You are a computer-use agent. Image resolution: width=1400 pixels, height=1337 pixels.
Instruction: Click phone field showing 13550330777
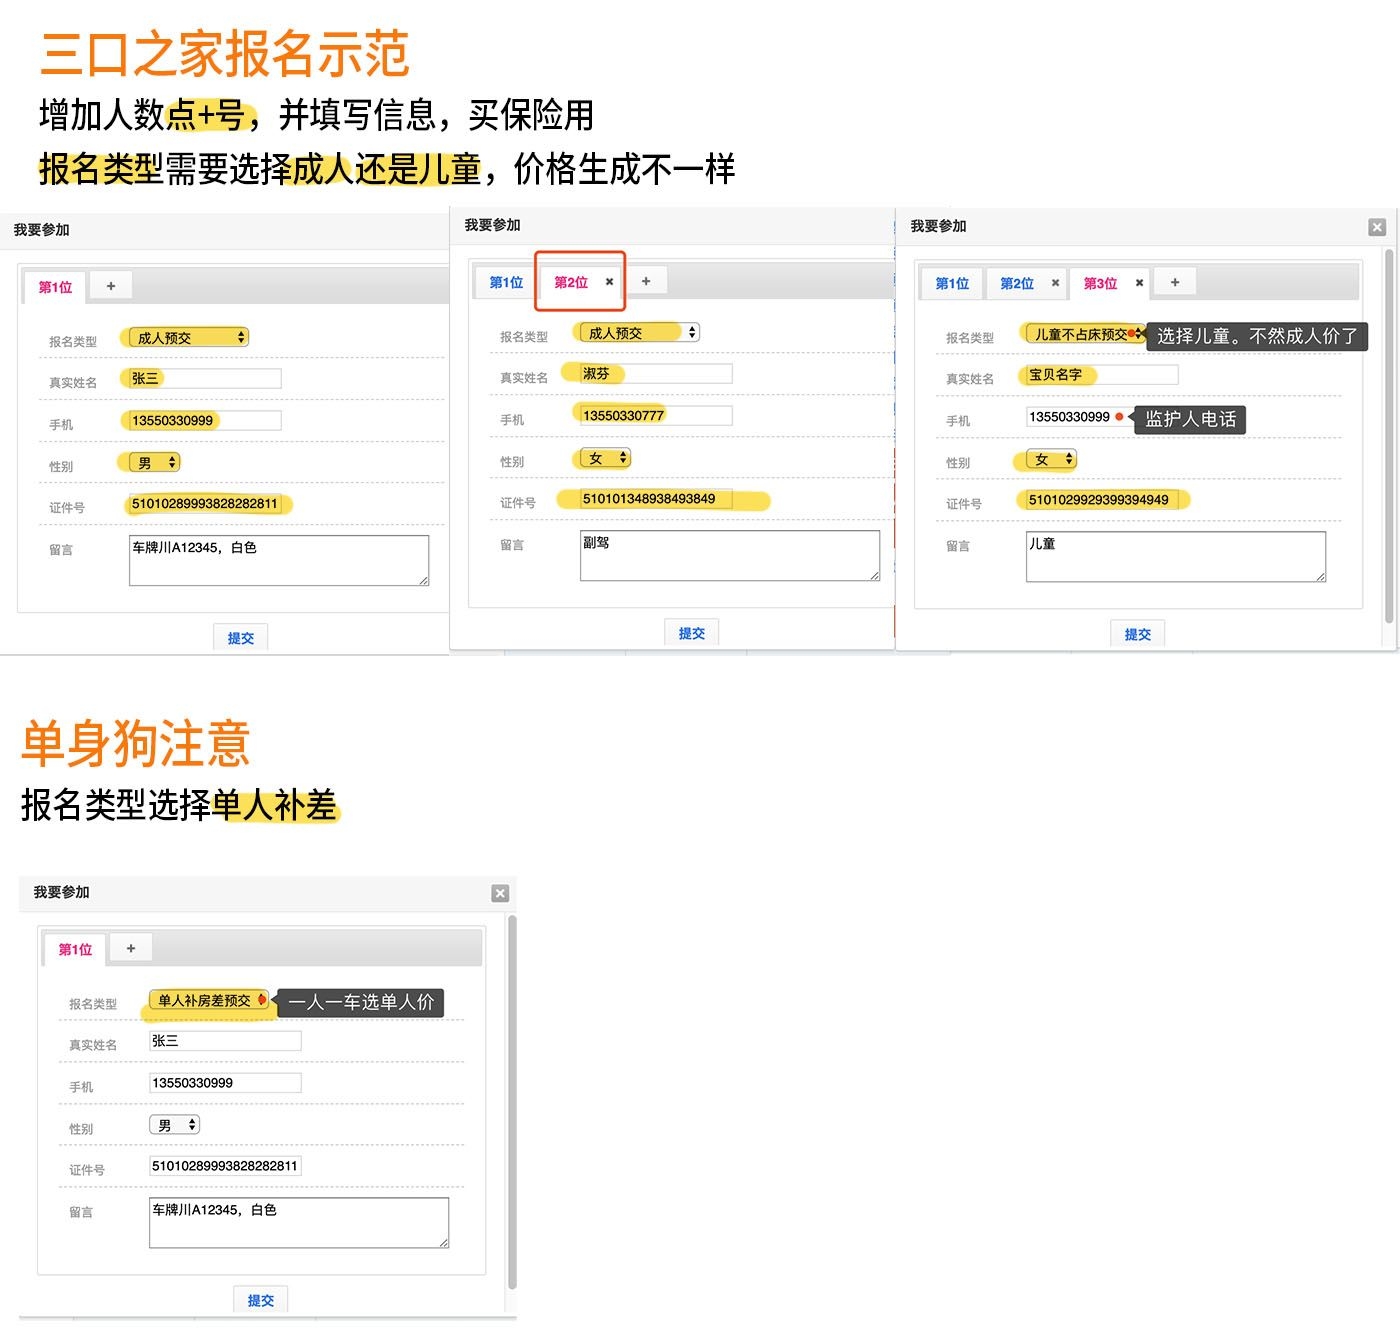click(x=656, y=416)
